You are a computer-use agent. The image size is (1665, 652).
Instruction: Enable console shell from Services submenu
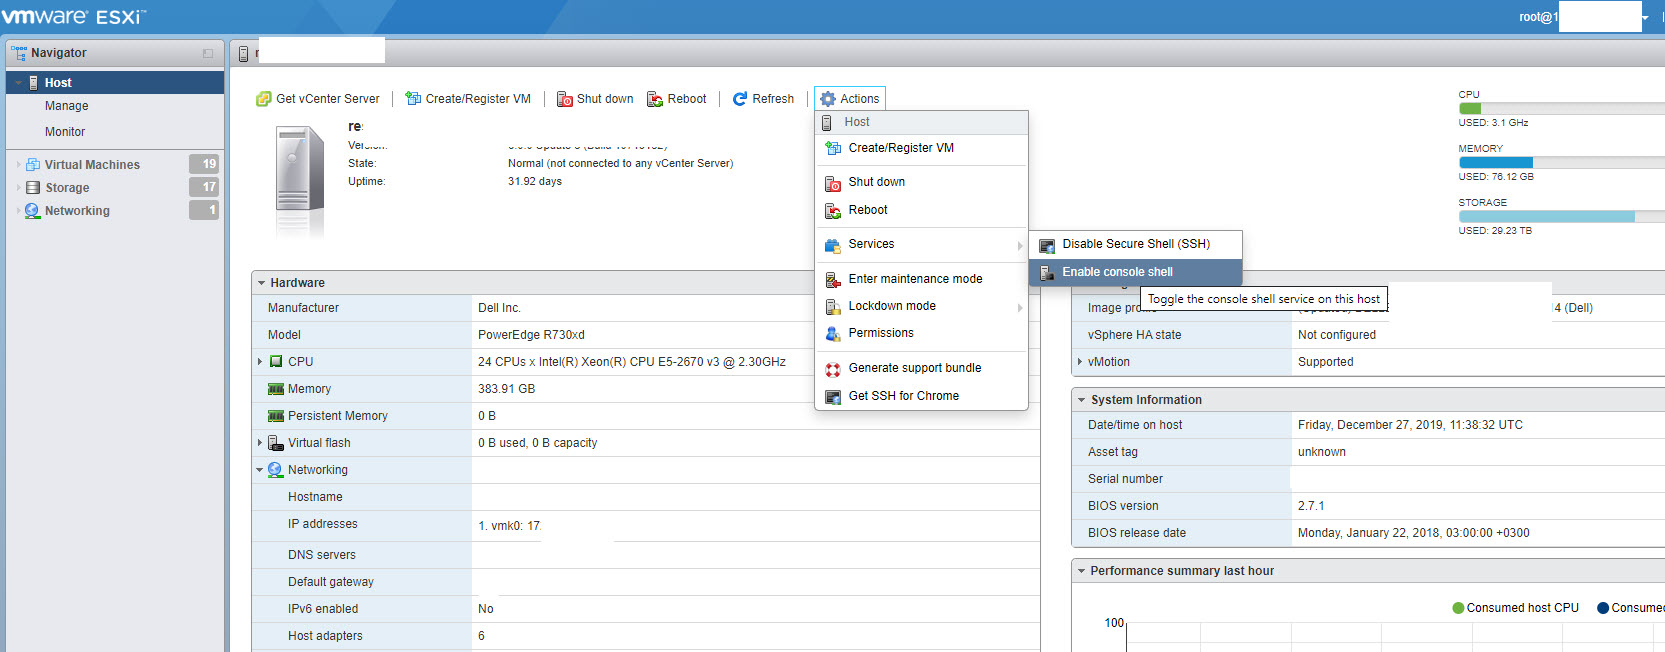click(x=1117, y=272)
